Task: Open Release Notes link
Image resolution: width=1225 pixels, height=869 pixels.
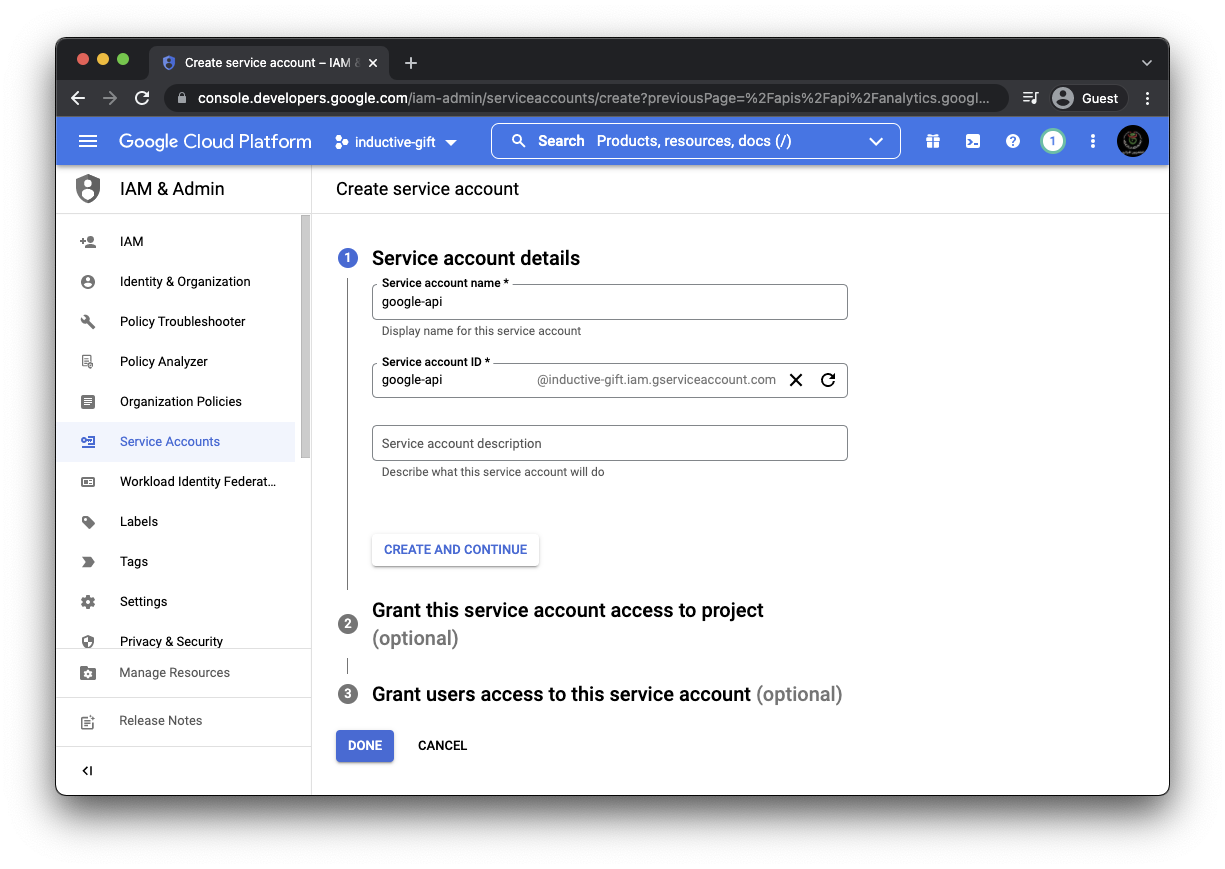Action: pos(183,721)
